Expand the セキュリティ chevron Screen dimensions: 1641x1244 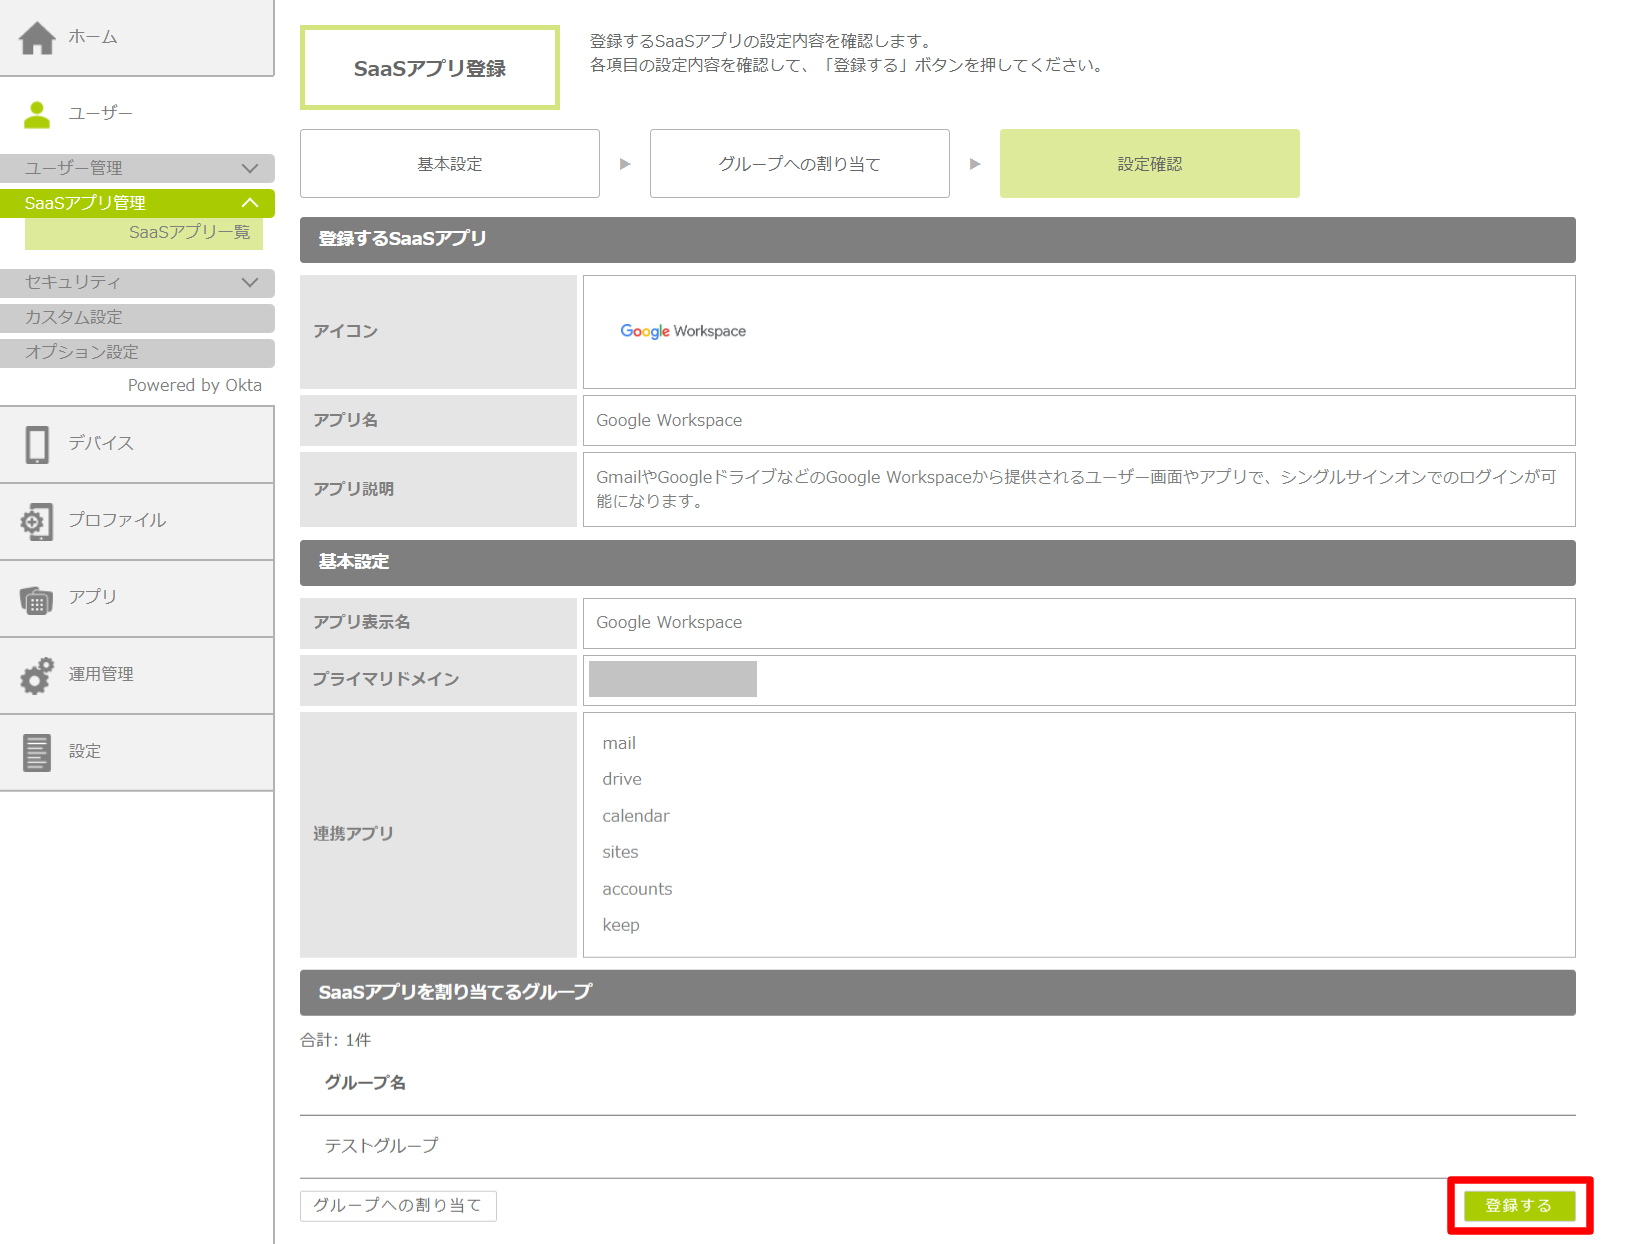coord(250,282)
